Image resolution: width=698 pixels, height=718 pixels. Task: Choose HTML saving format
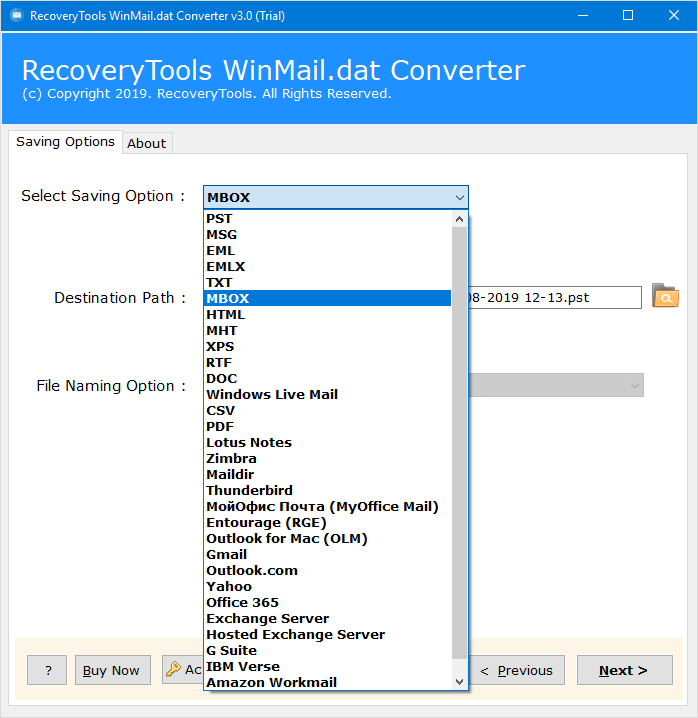click(x=327, y=315)
